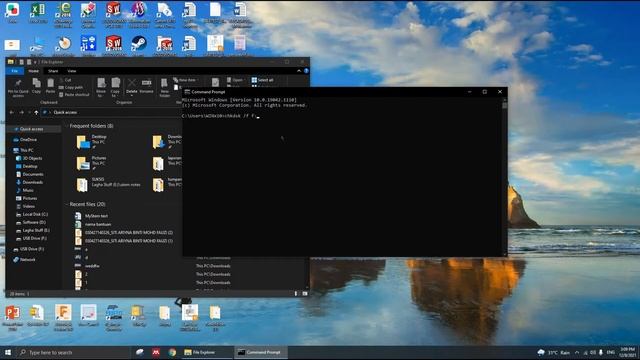Click Pin to Quick access in File Explorer ribbon

click(x=18, y=88)
